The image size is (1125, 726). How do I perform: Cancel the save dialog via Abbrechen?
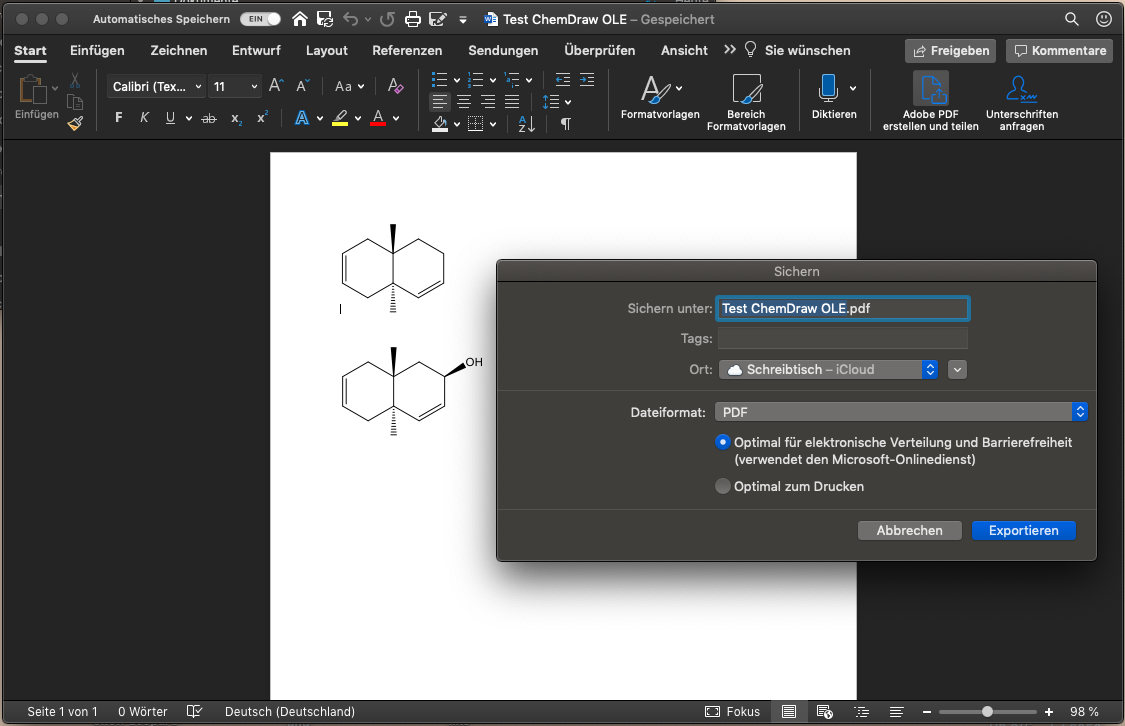(909, 530)
